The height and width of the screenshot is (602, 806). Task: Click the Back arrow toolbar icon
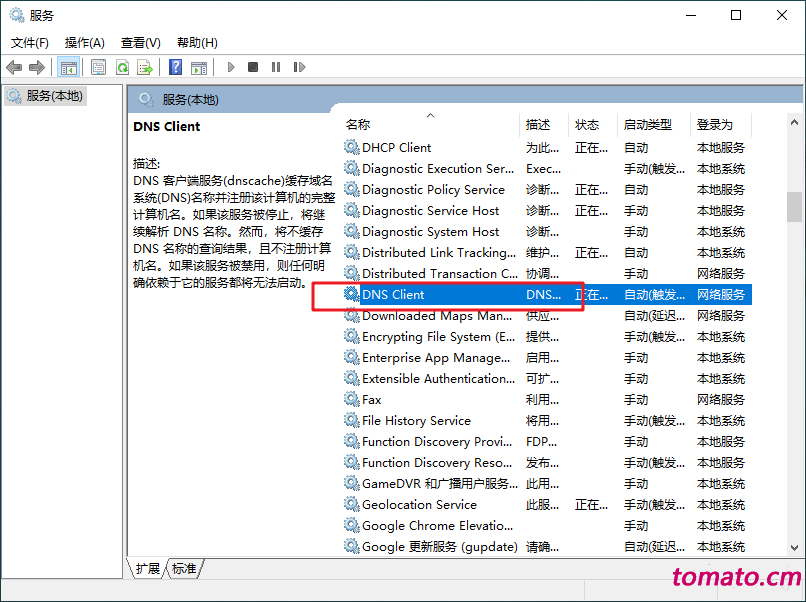[x=14, y=67]
